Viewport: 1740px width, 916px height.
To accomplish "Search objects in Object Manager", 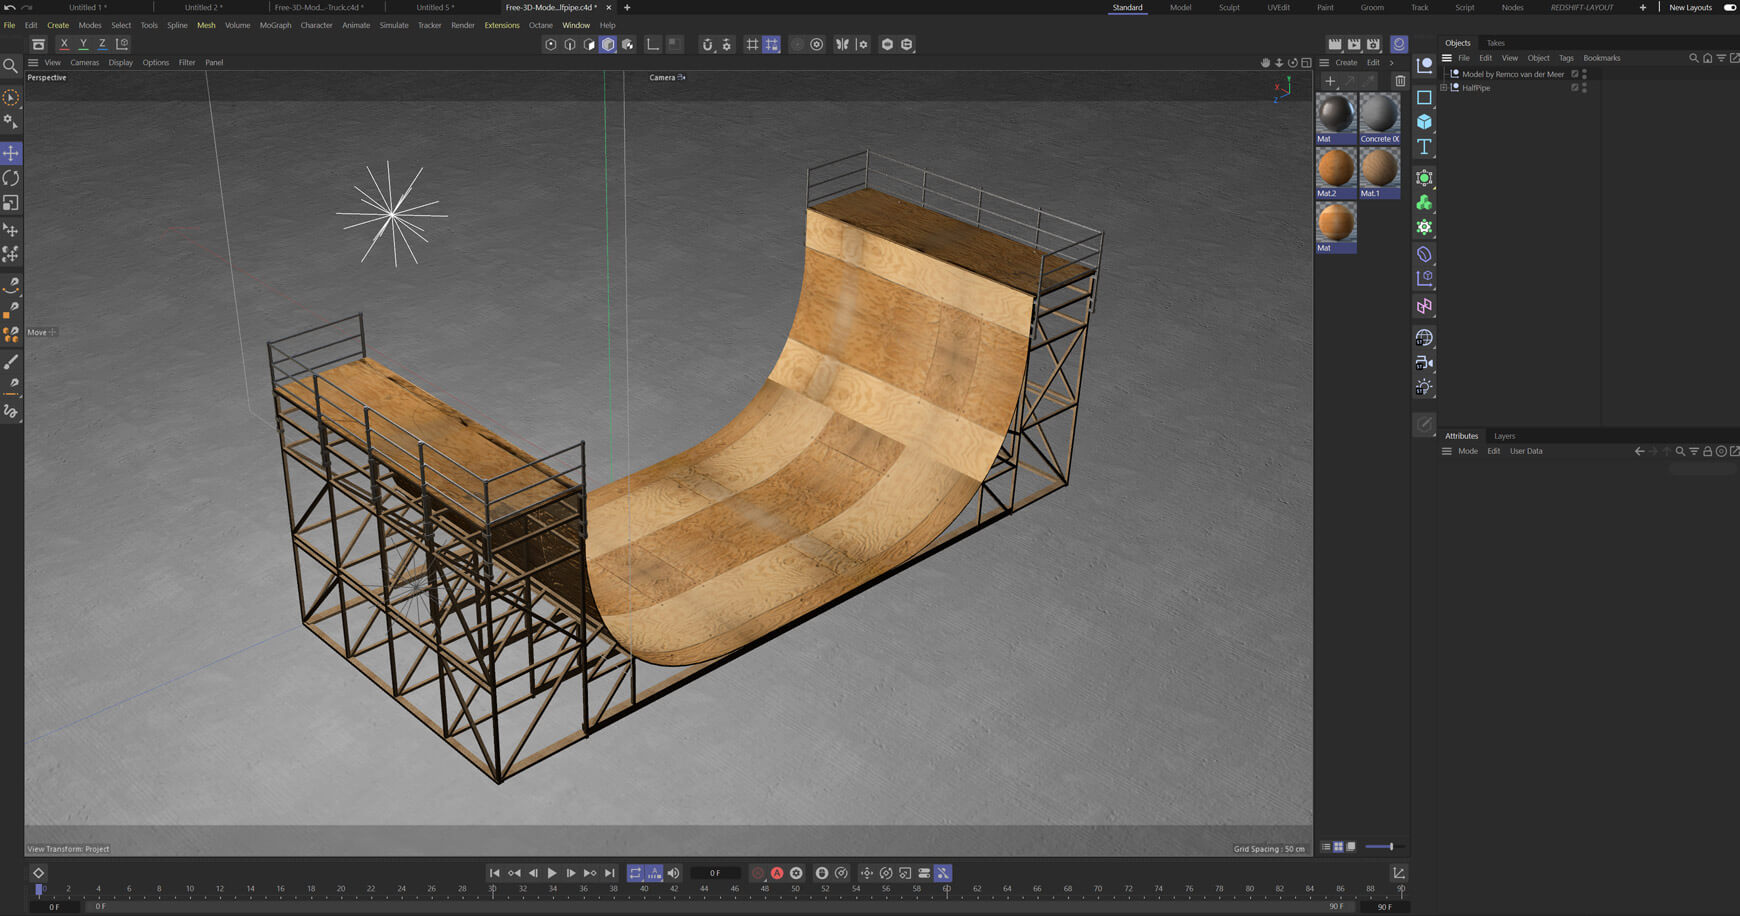I will click(x=1694, y=58).
